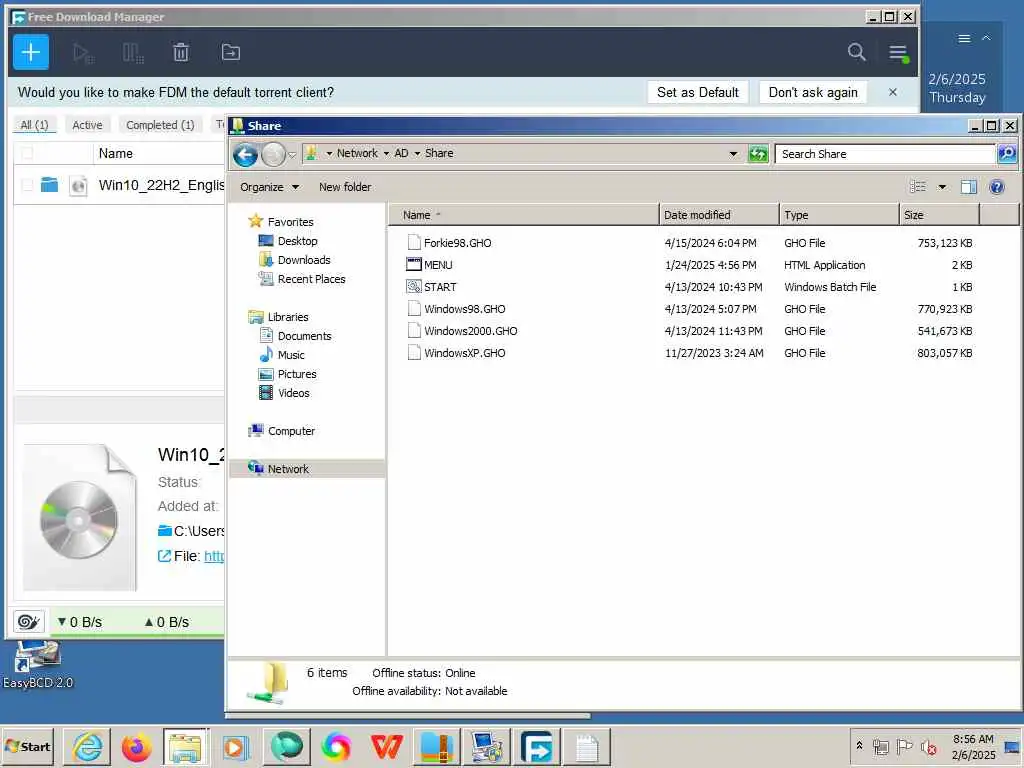The width and height of the screenshot is (1024, 768).
Task: Click the pause downloads toolbar icon
Action: [133, 53]
